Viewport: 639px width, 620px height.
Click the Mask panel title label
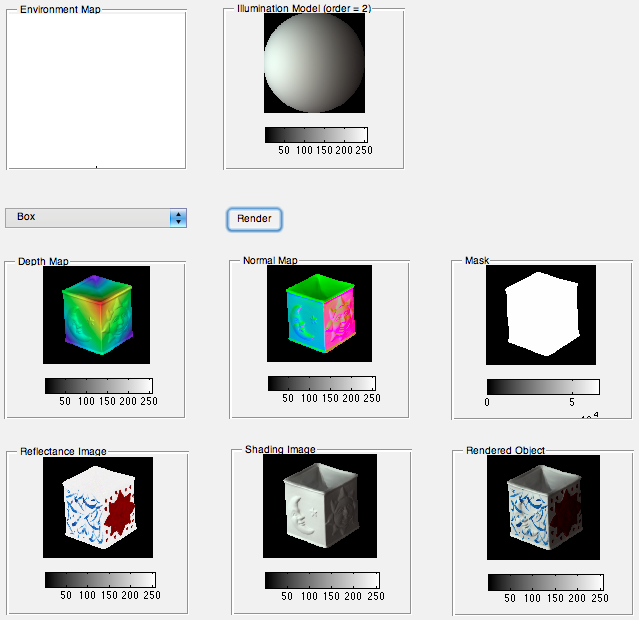477,261
